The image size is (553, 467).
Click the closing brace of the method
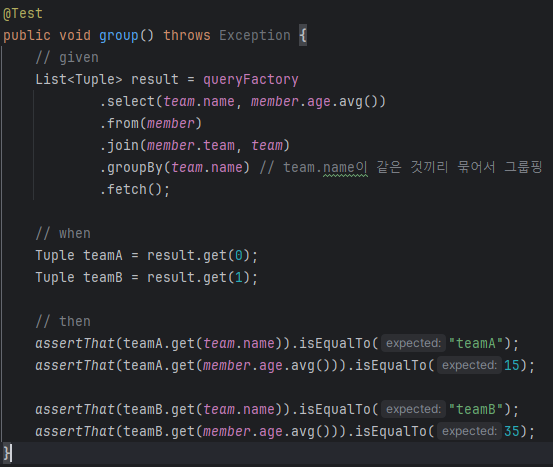coord(7,453)
